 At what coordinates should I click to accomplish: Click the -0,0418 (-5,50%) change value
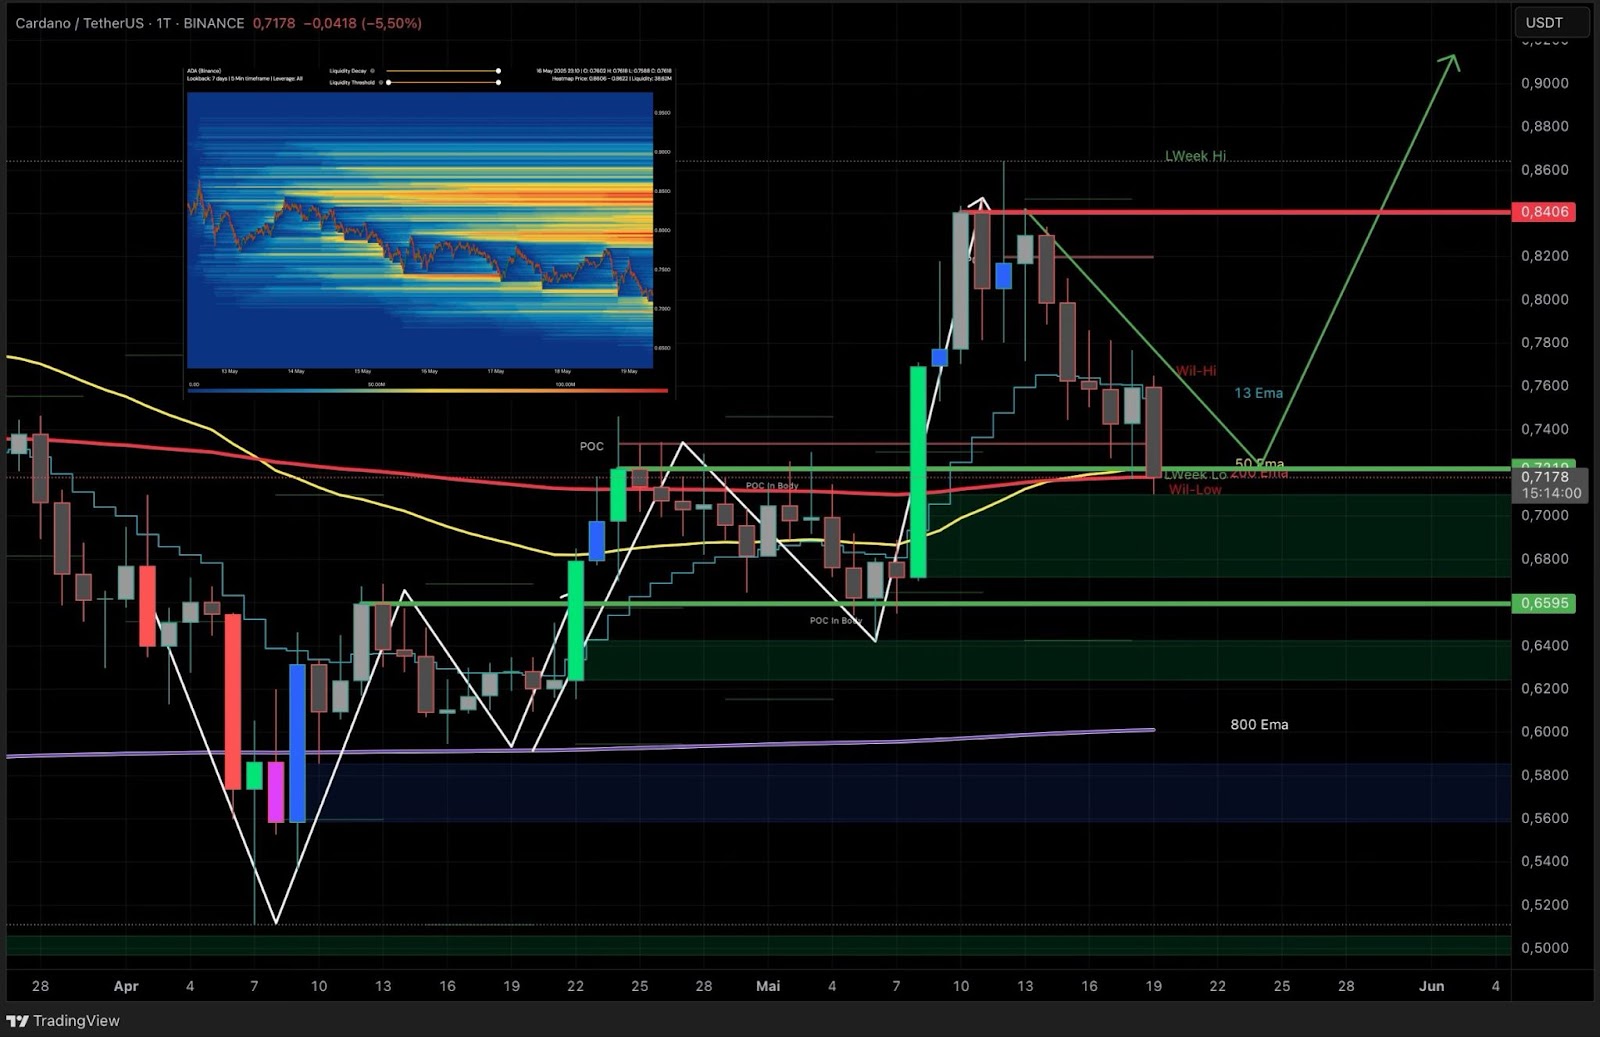(364, 22)
